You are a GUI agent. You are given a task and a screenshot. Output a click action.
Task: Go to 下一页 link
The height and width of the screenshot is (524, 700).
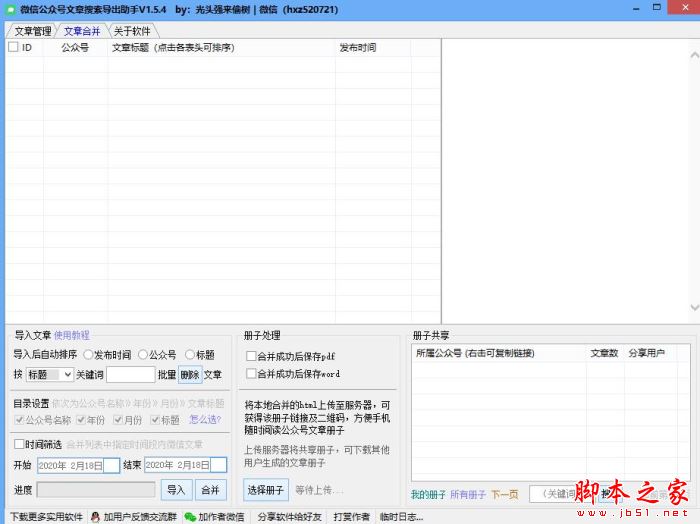tap(505, 495)
